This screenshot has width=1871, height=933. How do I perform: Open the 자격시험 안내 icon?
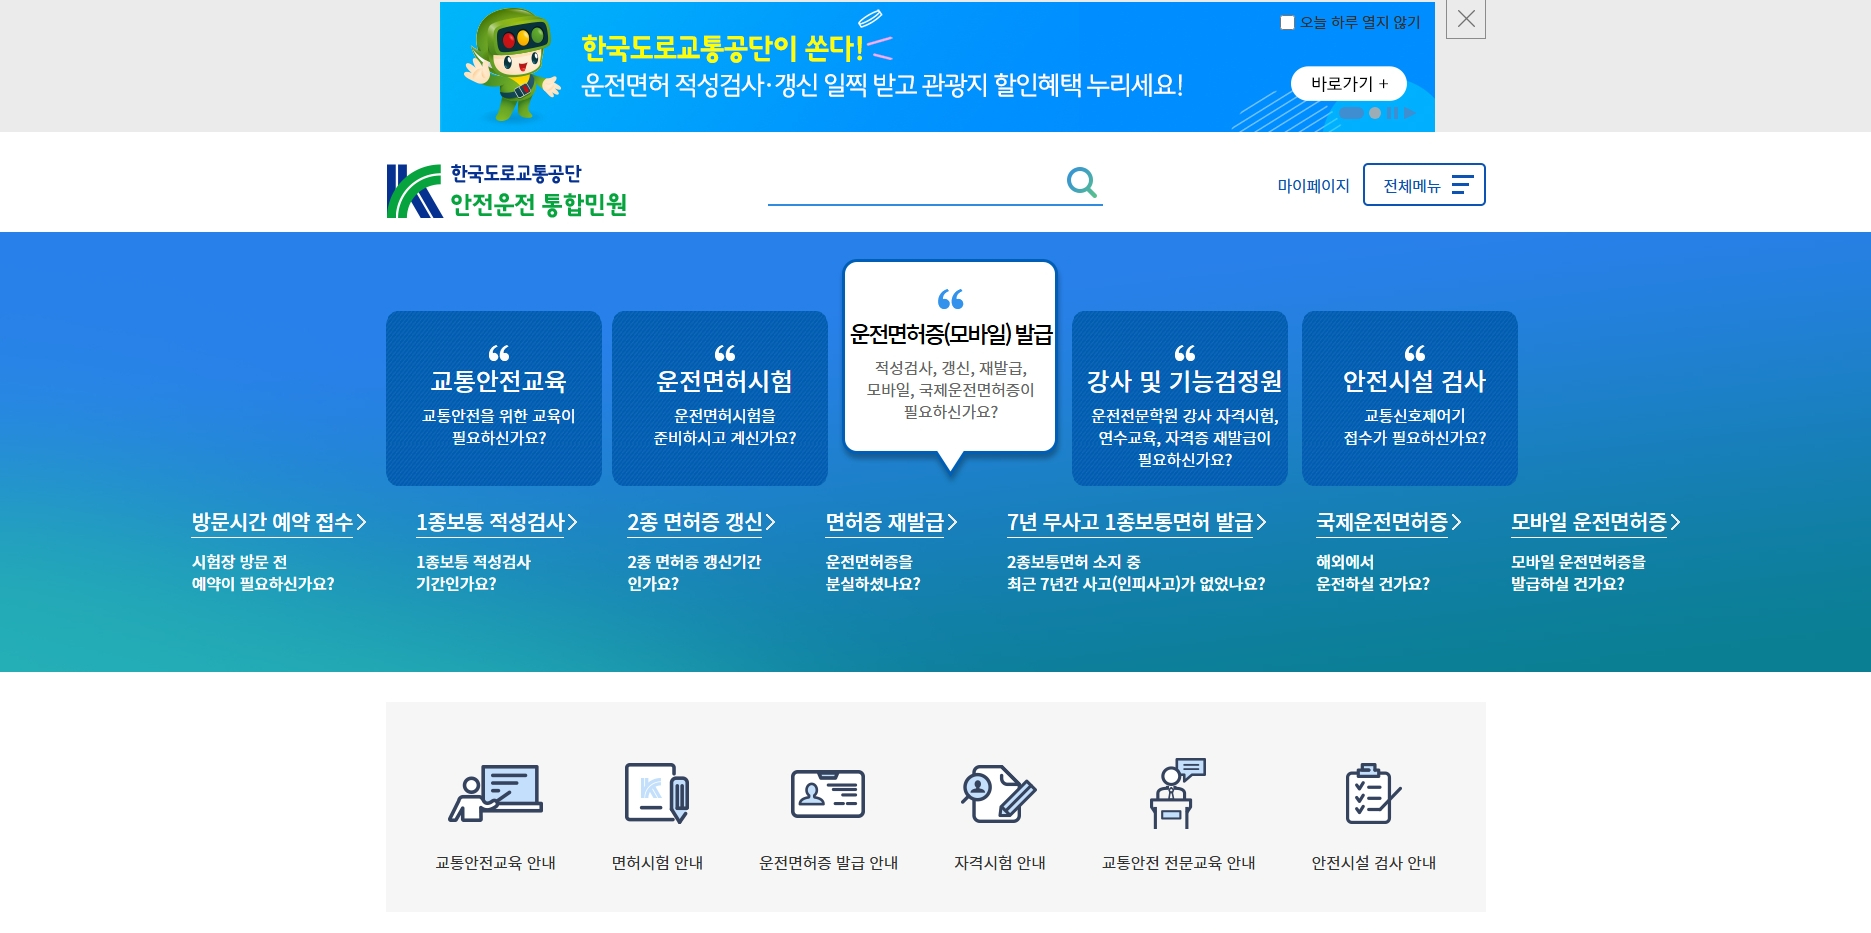[x=999, y=794]
